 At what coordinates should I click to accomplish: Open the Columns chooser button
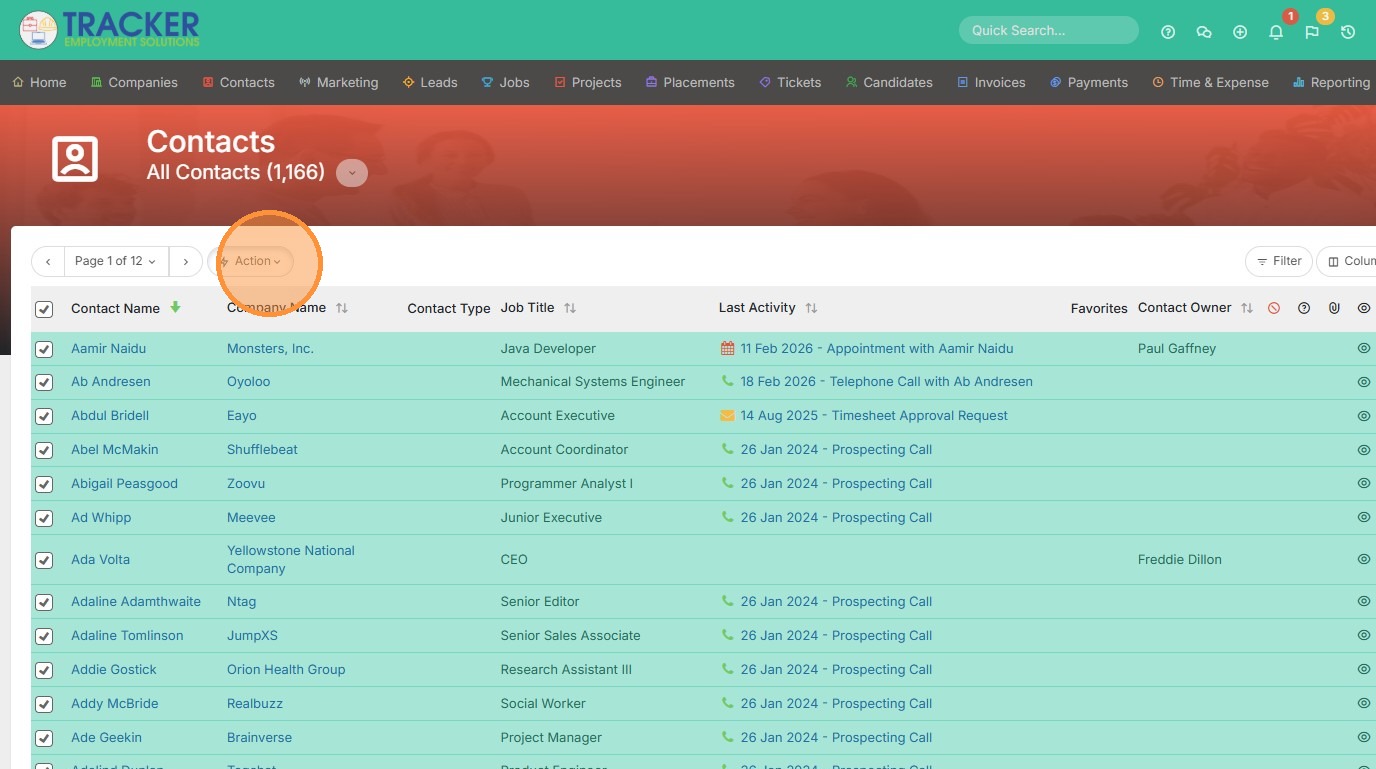pyautogui.click(x=1348, y=261)
